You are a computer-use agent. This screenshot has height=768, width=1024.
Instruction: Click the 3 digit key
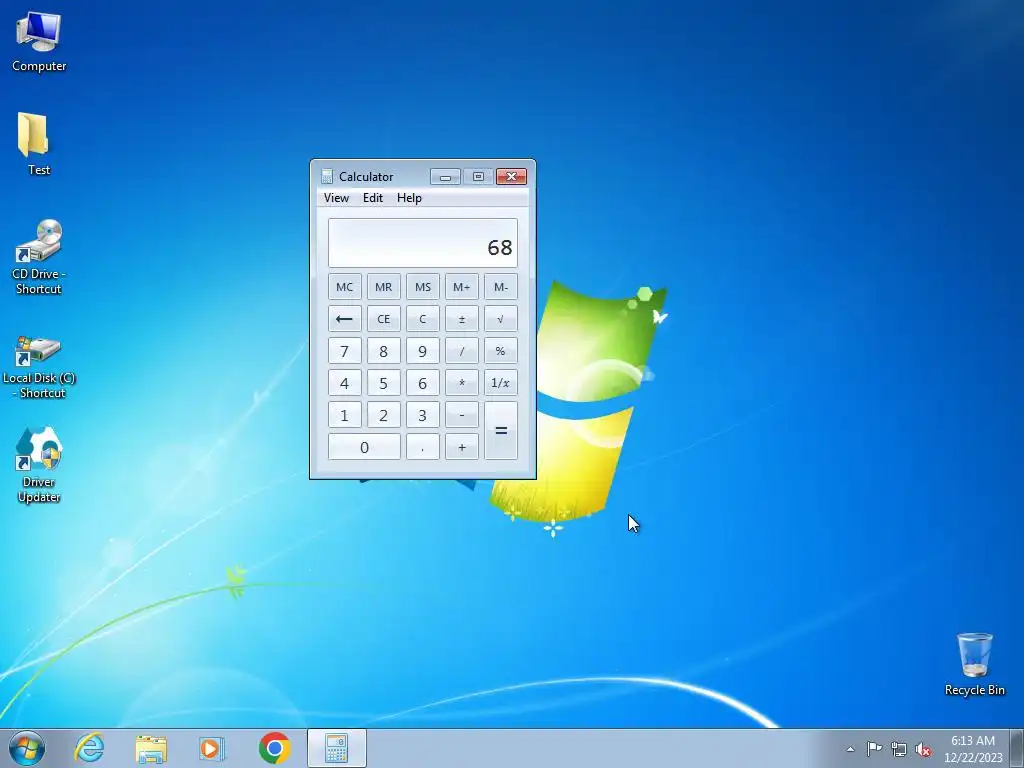pos(423,415)
